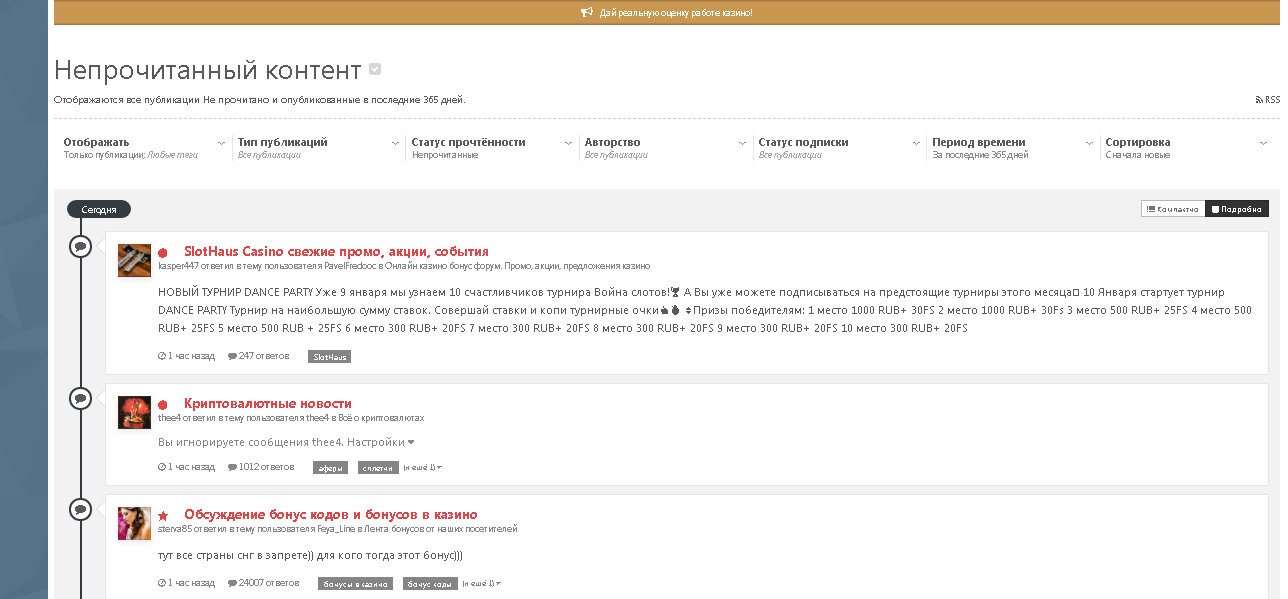Mark all content read via title checkbox
Screen dimensions: 1288x599
click(375, 70)
